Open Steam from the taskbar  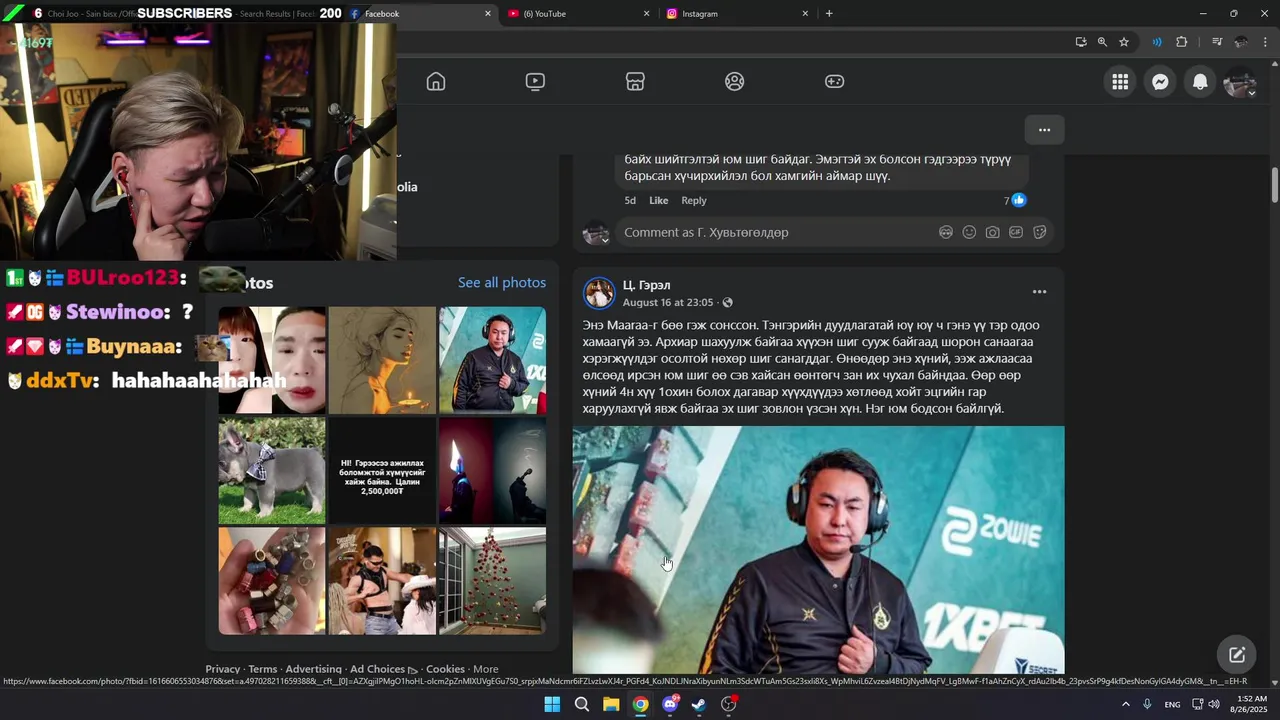pos(699,704)
